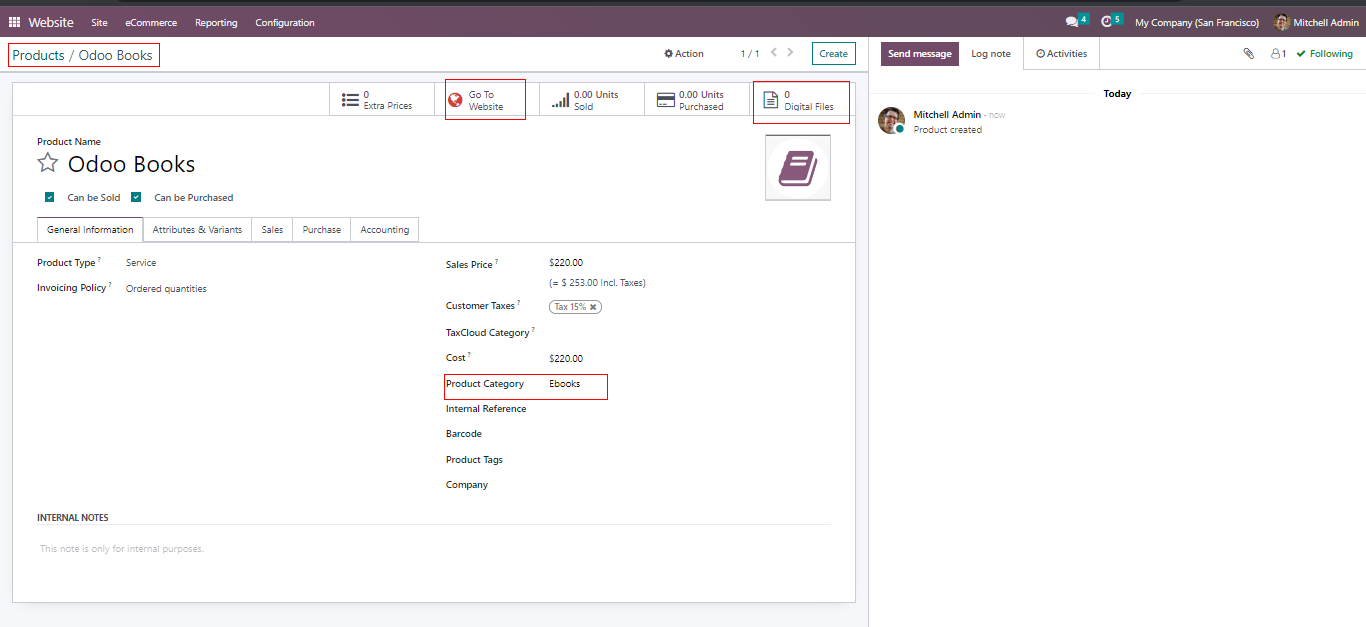Click the Create button
Viewport: 1366px width, 627px height.
click(x=833, y=54)
